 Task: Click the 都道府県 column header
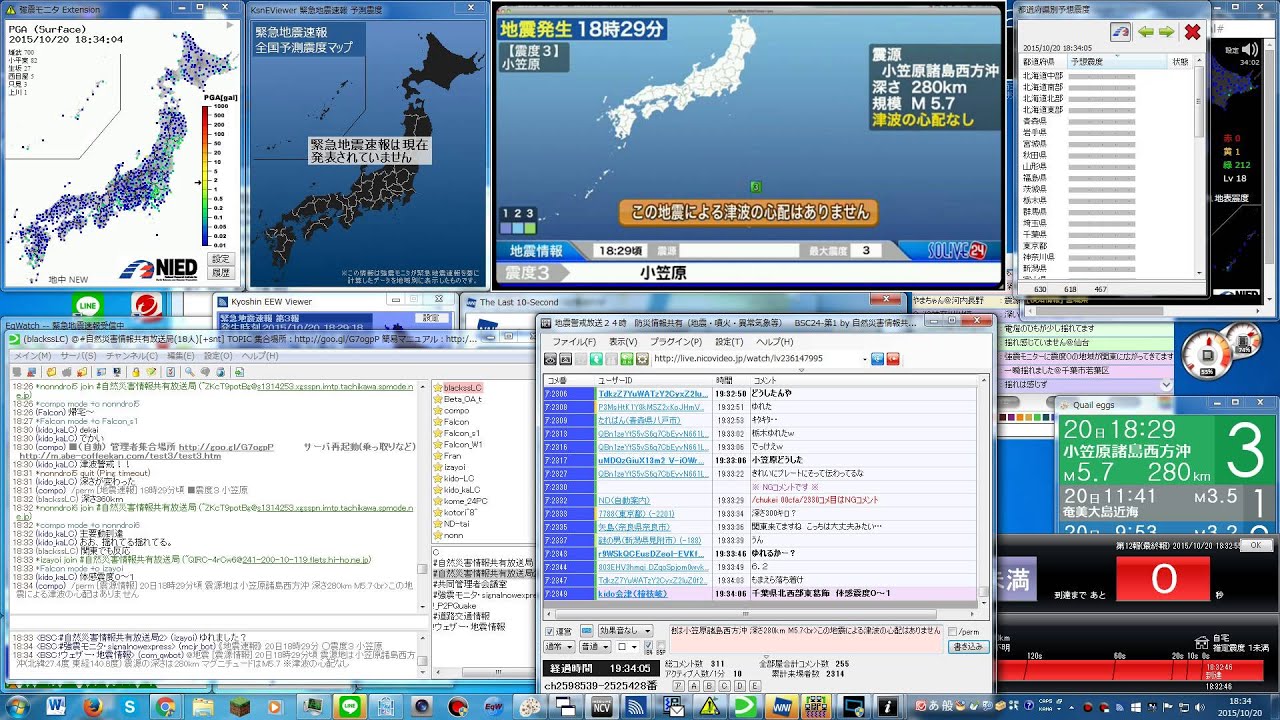pyautogui.click(x=1040, y=62)
